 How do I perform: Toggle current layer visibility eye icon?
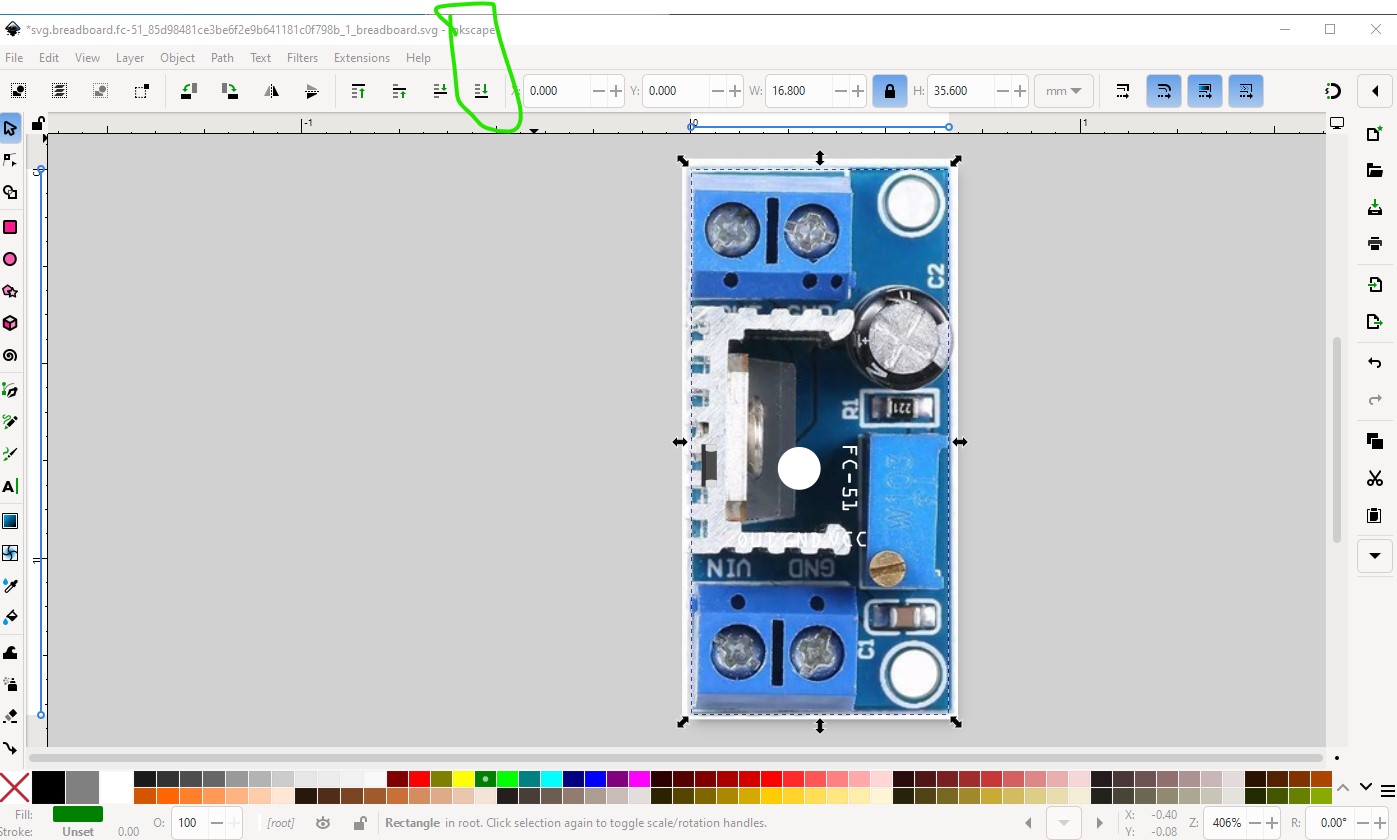pos(323,823)
